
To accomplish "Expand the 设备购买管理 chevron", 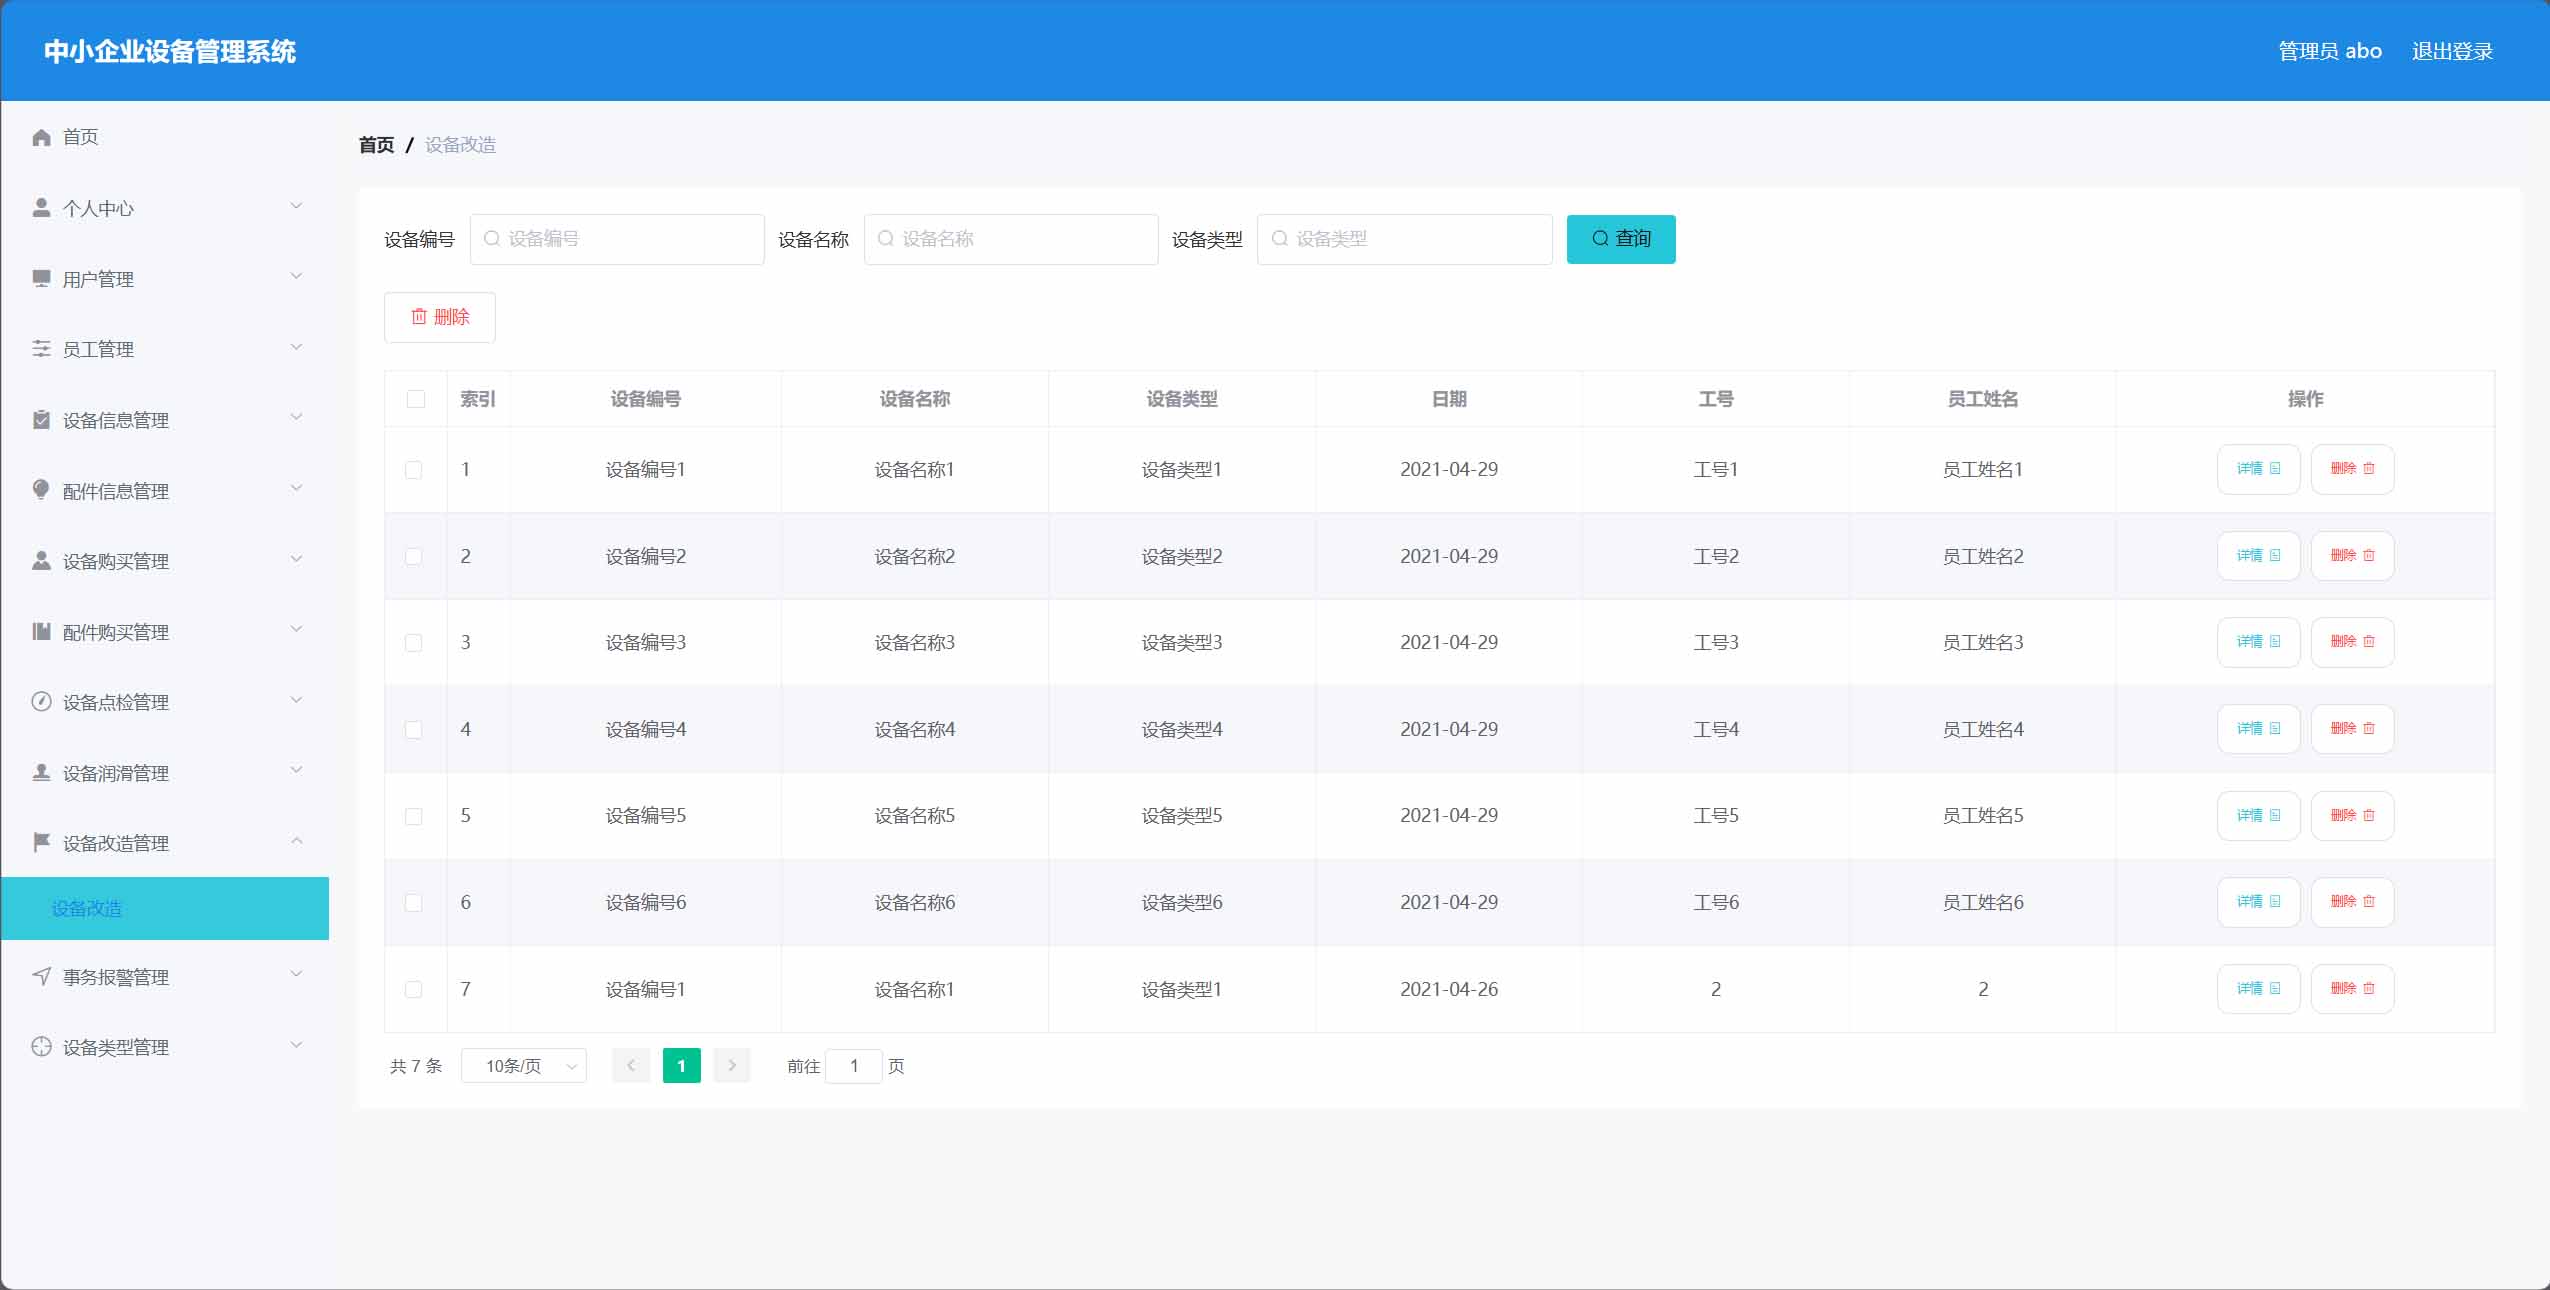I will pyautogui.click(x=296, y=558).
